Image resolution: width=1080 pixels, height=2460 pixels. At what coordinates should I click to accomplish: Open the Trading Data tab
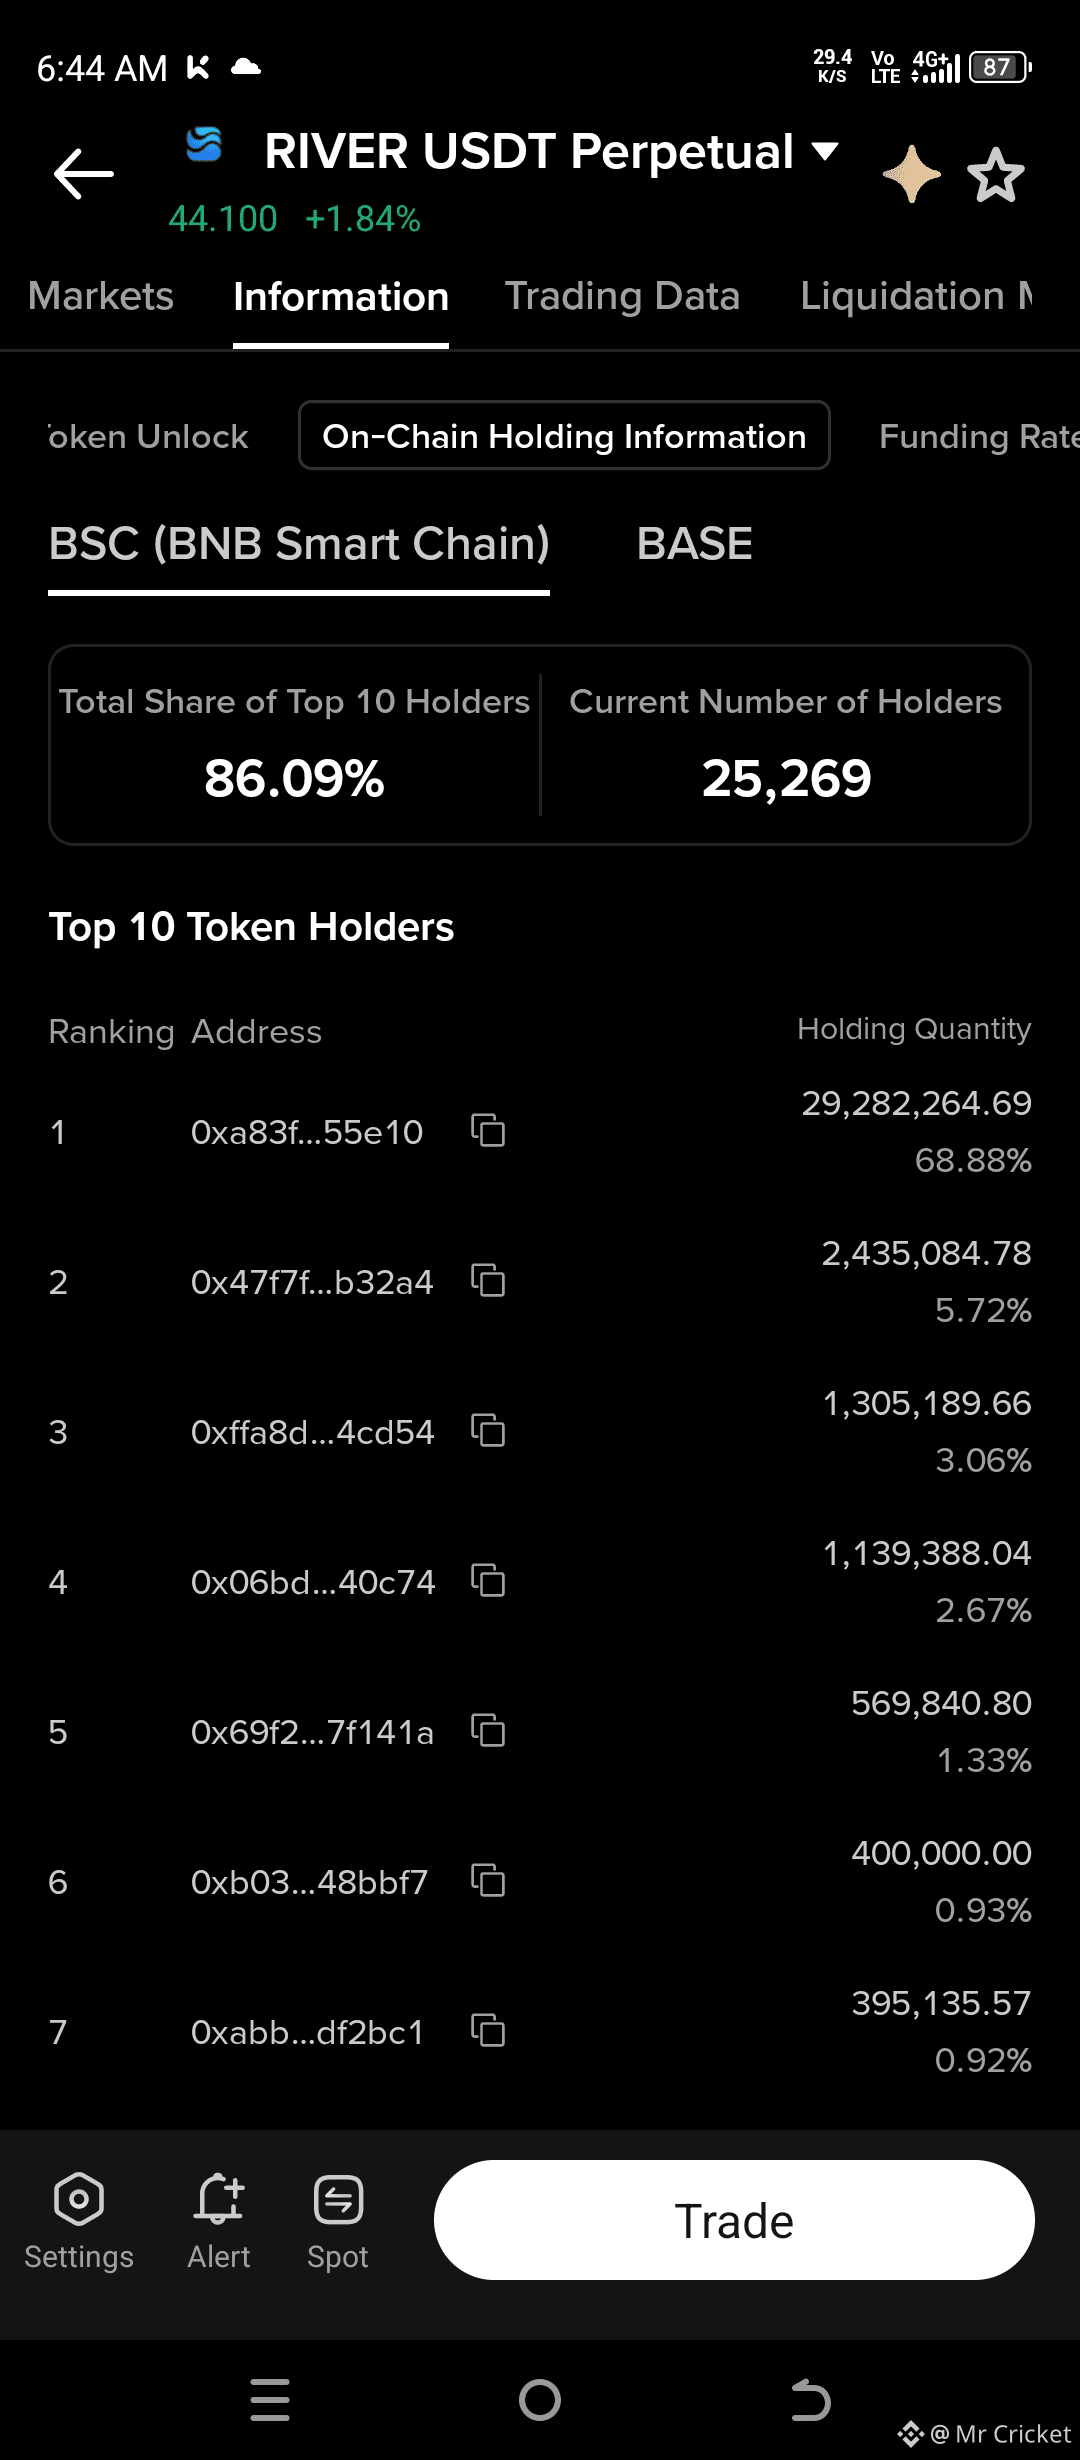(x=622, y=296)
